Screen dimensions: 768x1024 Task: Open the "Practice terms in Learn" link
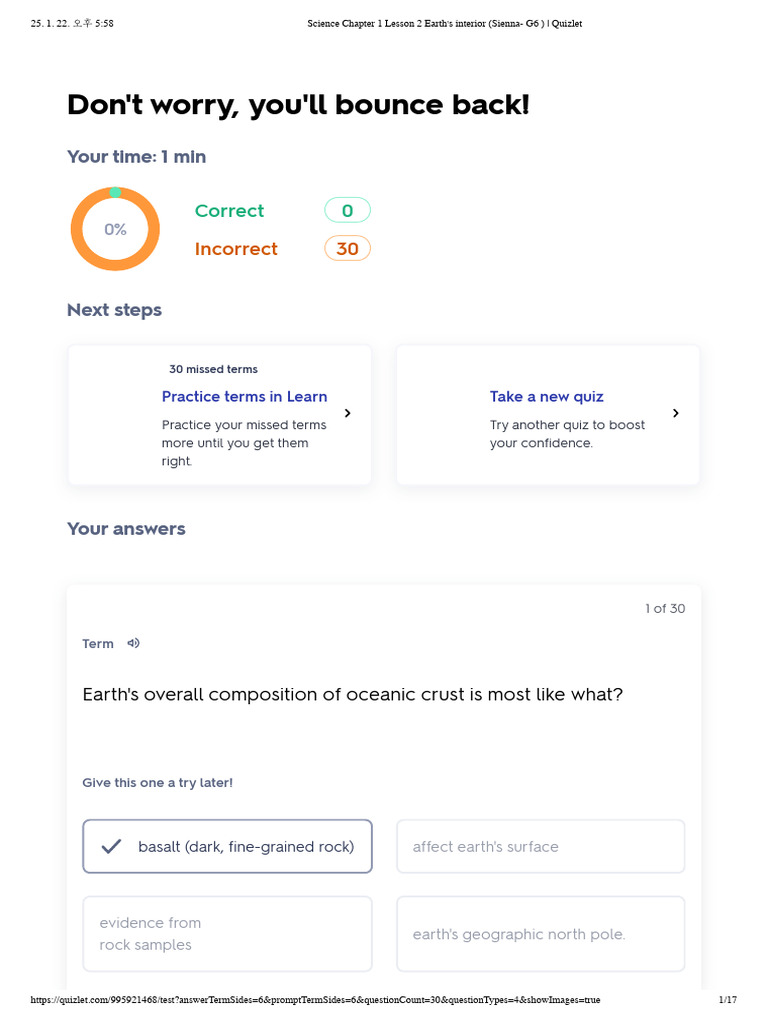click(244, 397)
